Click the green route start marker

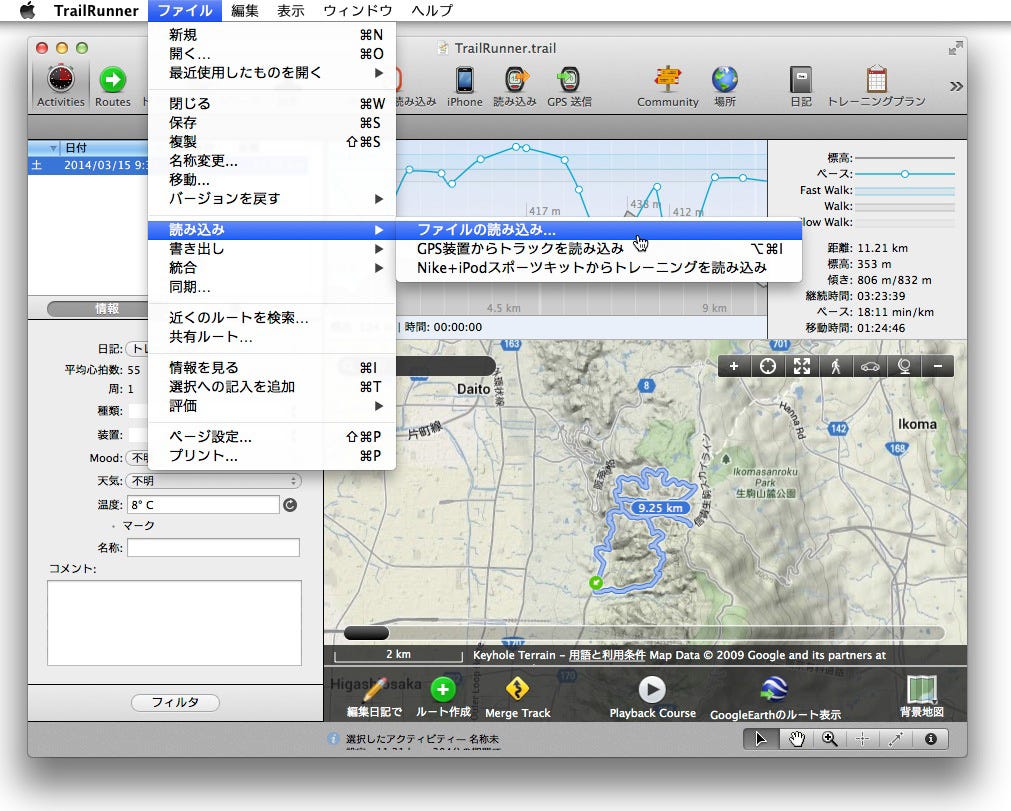click(x=596, y=583)
